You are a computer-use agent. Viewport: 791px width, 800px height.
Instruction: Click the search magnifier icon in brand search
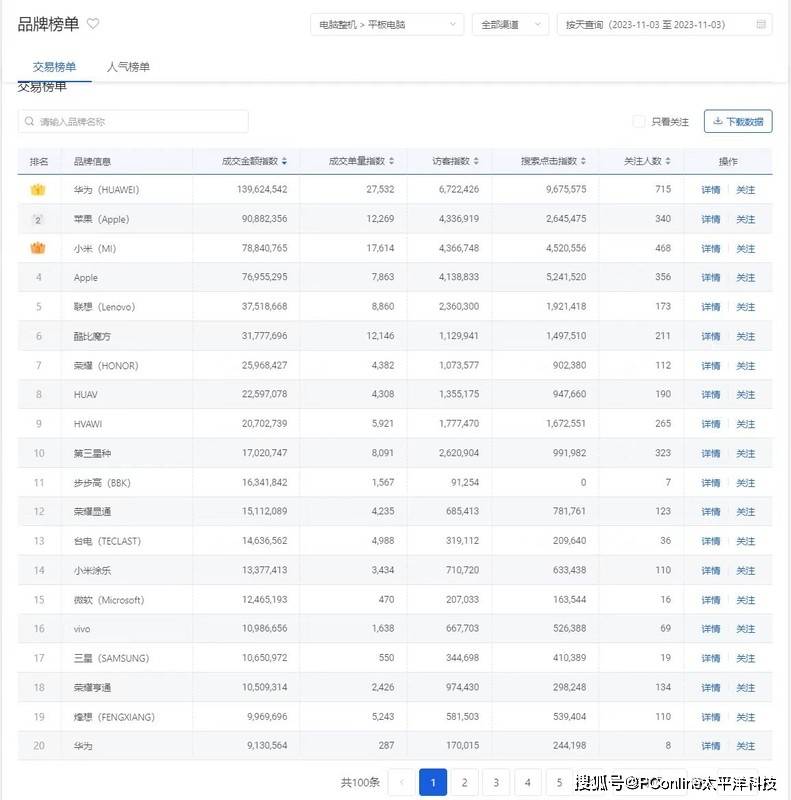(x=30, y=121)
